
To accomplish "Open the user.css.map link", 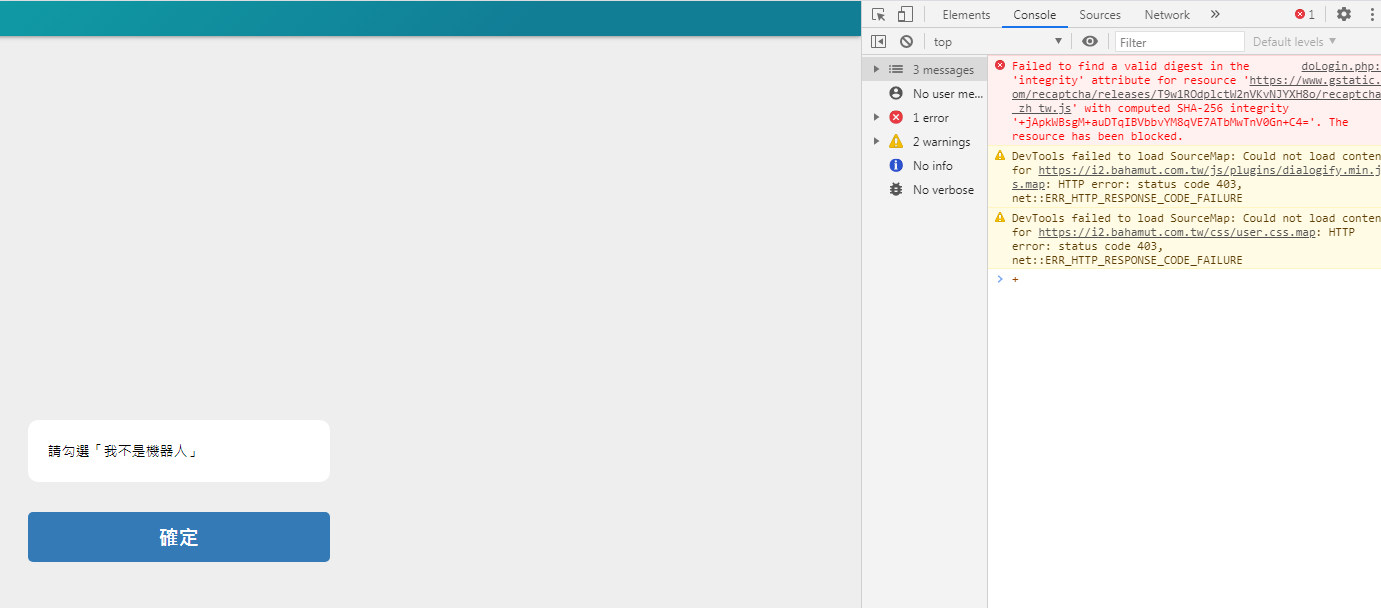I will pyautogui.click(x=1176, y=232).
